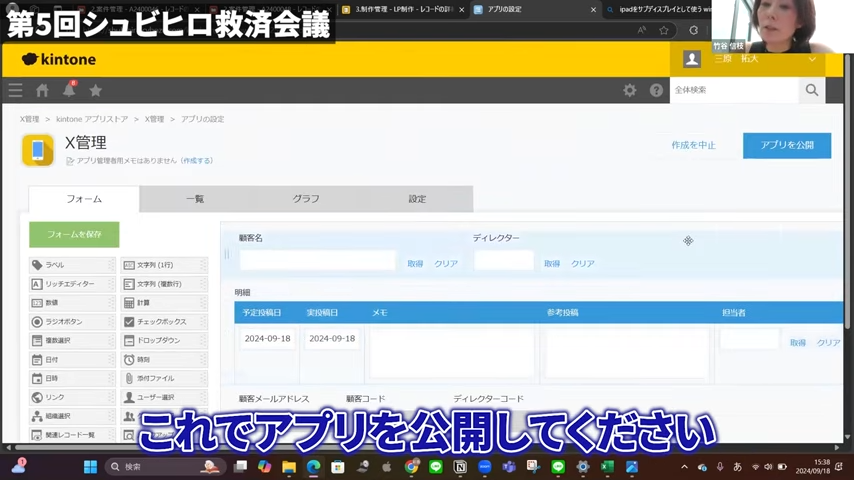
Task: Click the 顧客名 input field
Action: pos(318,260)
